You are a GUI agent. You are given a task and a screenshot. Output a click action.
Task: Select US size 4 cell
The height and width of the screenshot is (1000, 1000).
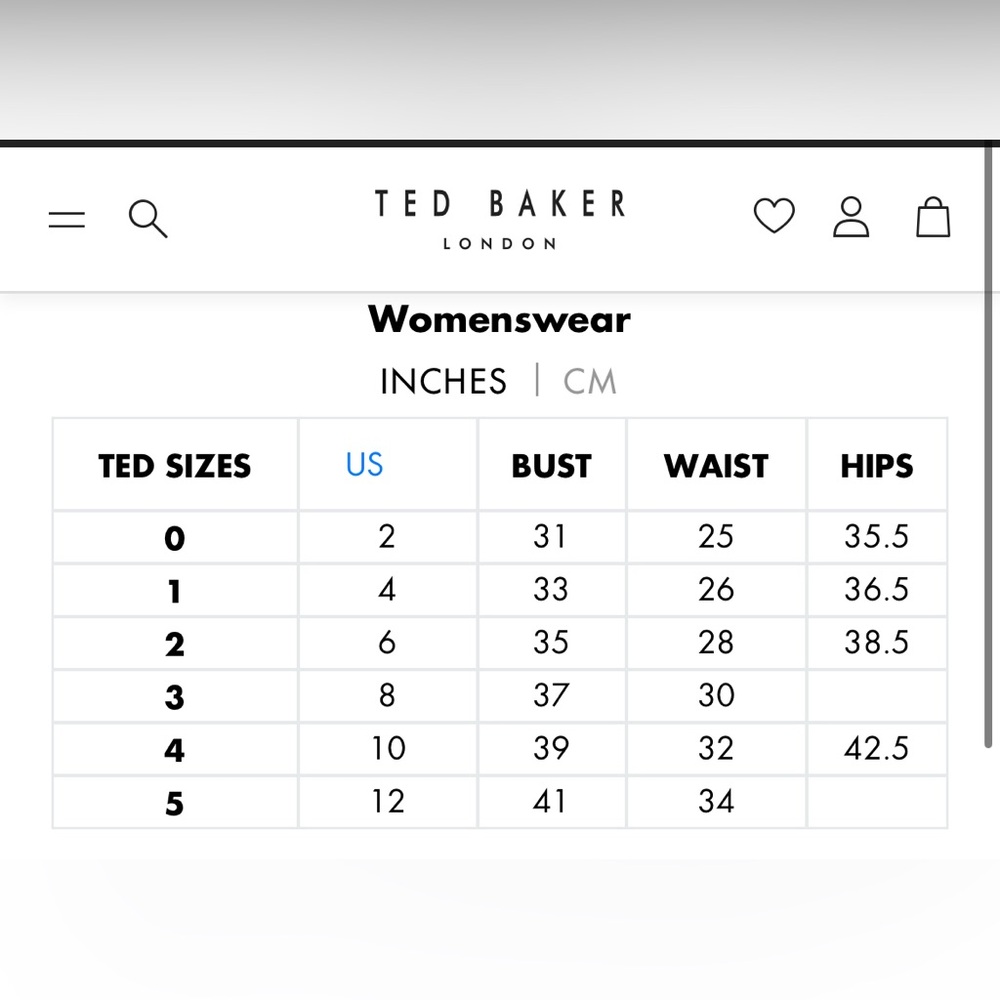[387, 589]
